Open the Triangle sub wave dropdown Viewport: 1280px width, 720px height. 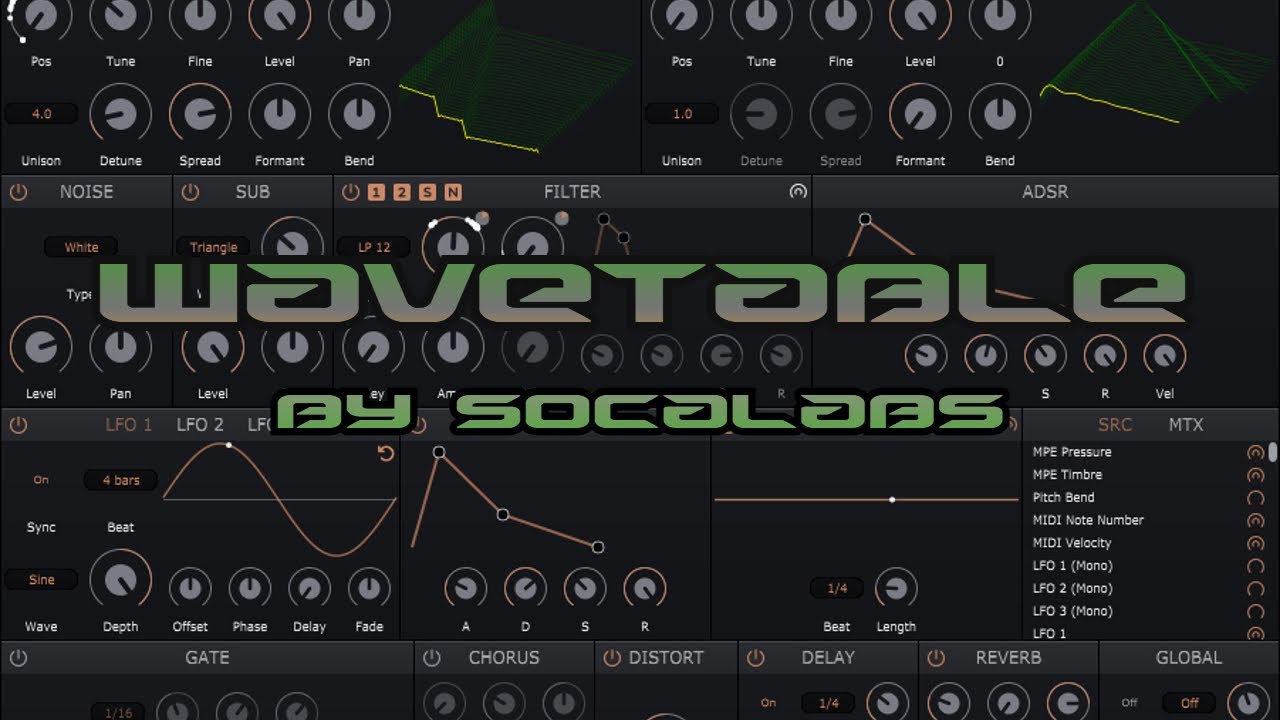coord(213,247)
